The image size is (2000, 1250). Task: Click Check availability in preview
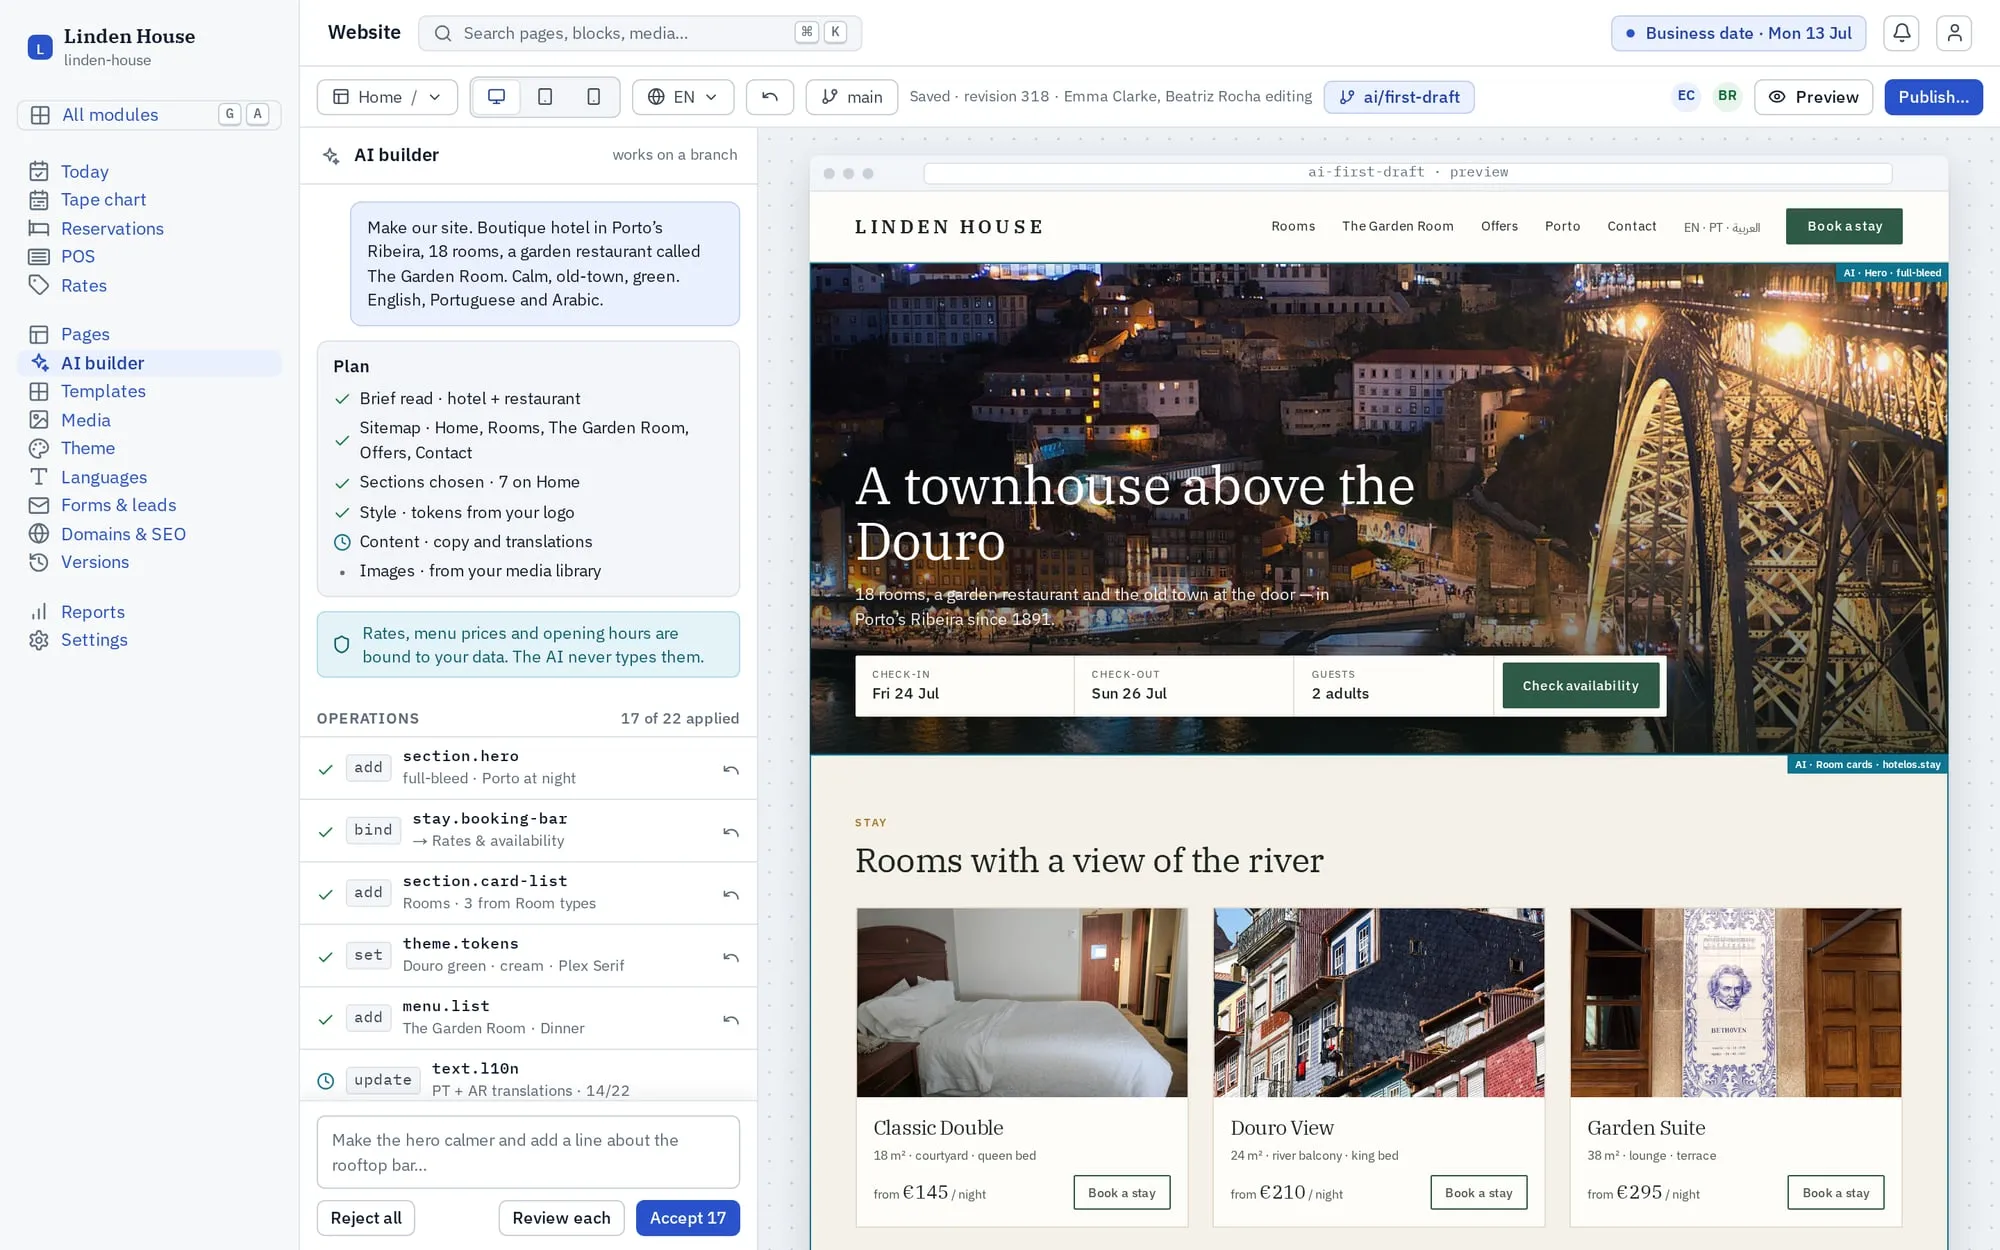coord(1581,686)
